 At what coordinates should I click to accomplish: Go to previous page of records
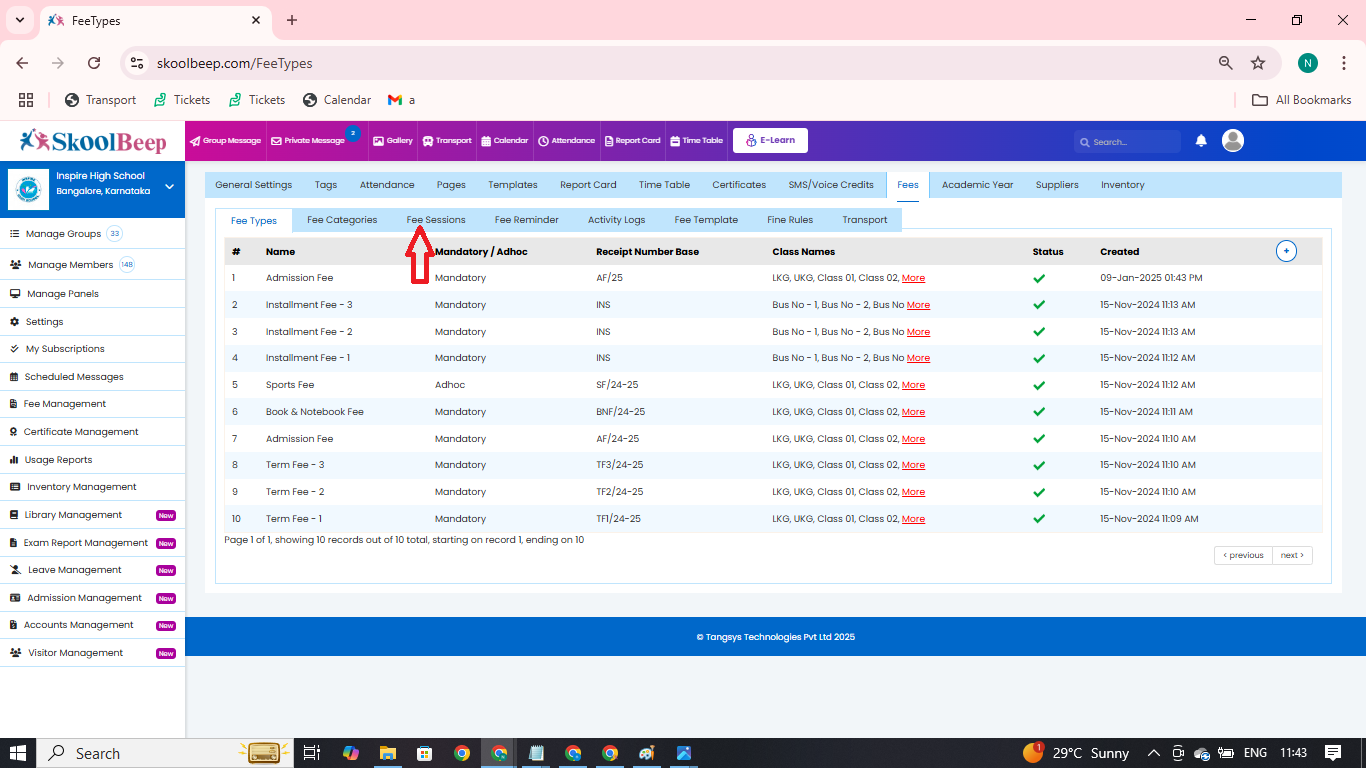click(1243, 555)
